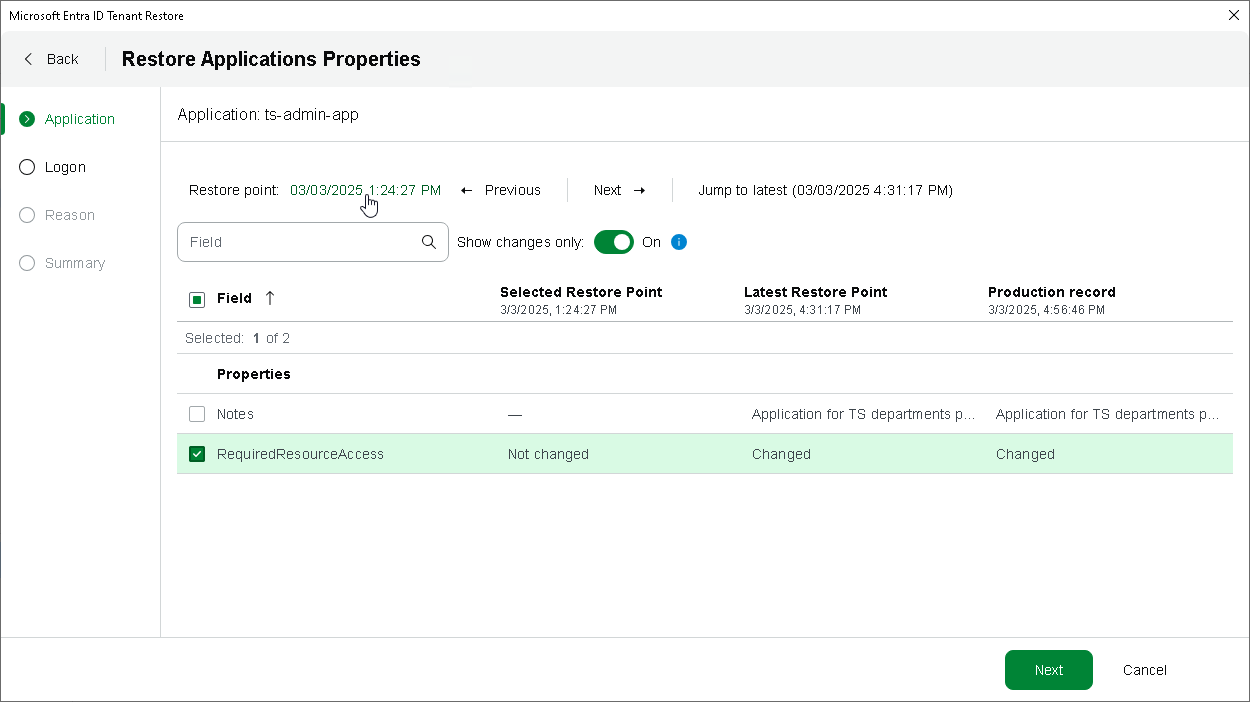1250x702 pixels.
Task: Open the restore point date selector
Action: click(x=365, y=190)
